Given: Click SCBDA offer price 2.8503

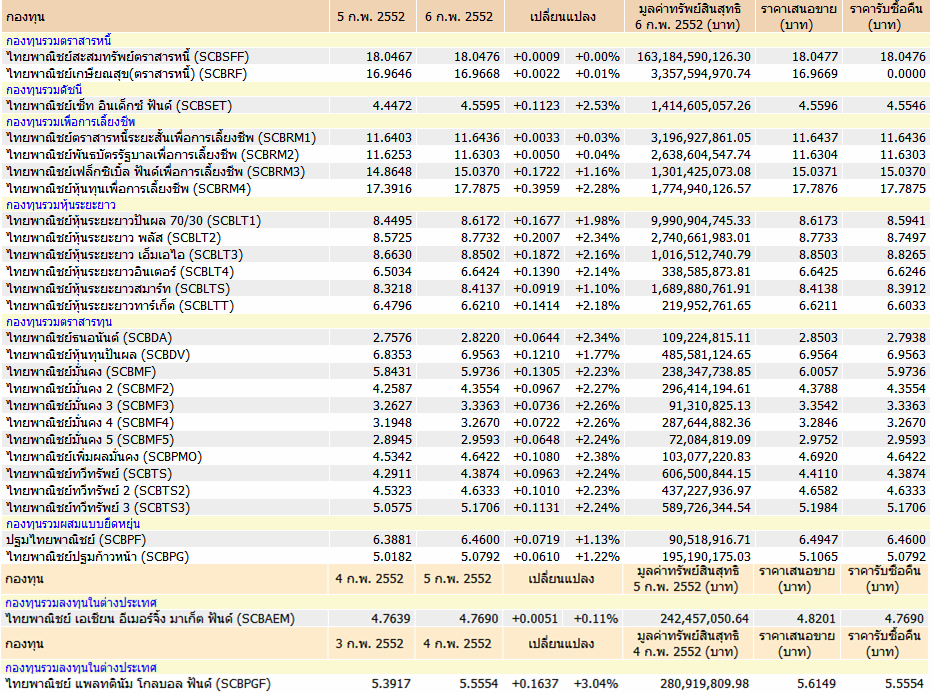Looking at the screenshot, I should pos(818,338).
